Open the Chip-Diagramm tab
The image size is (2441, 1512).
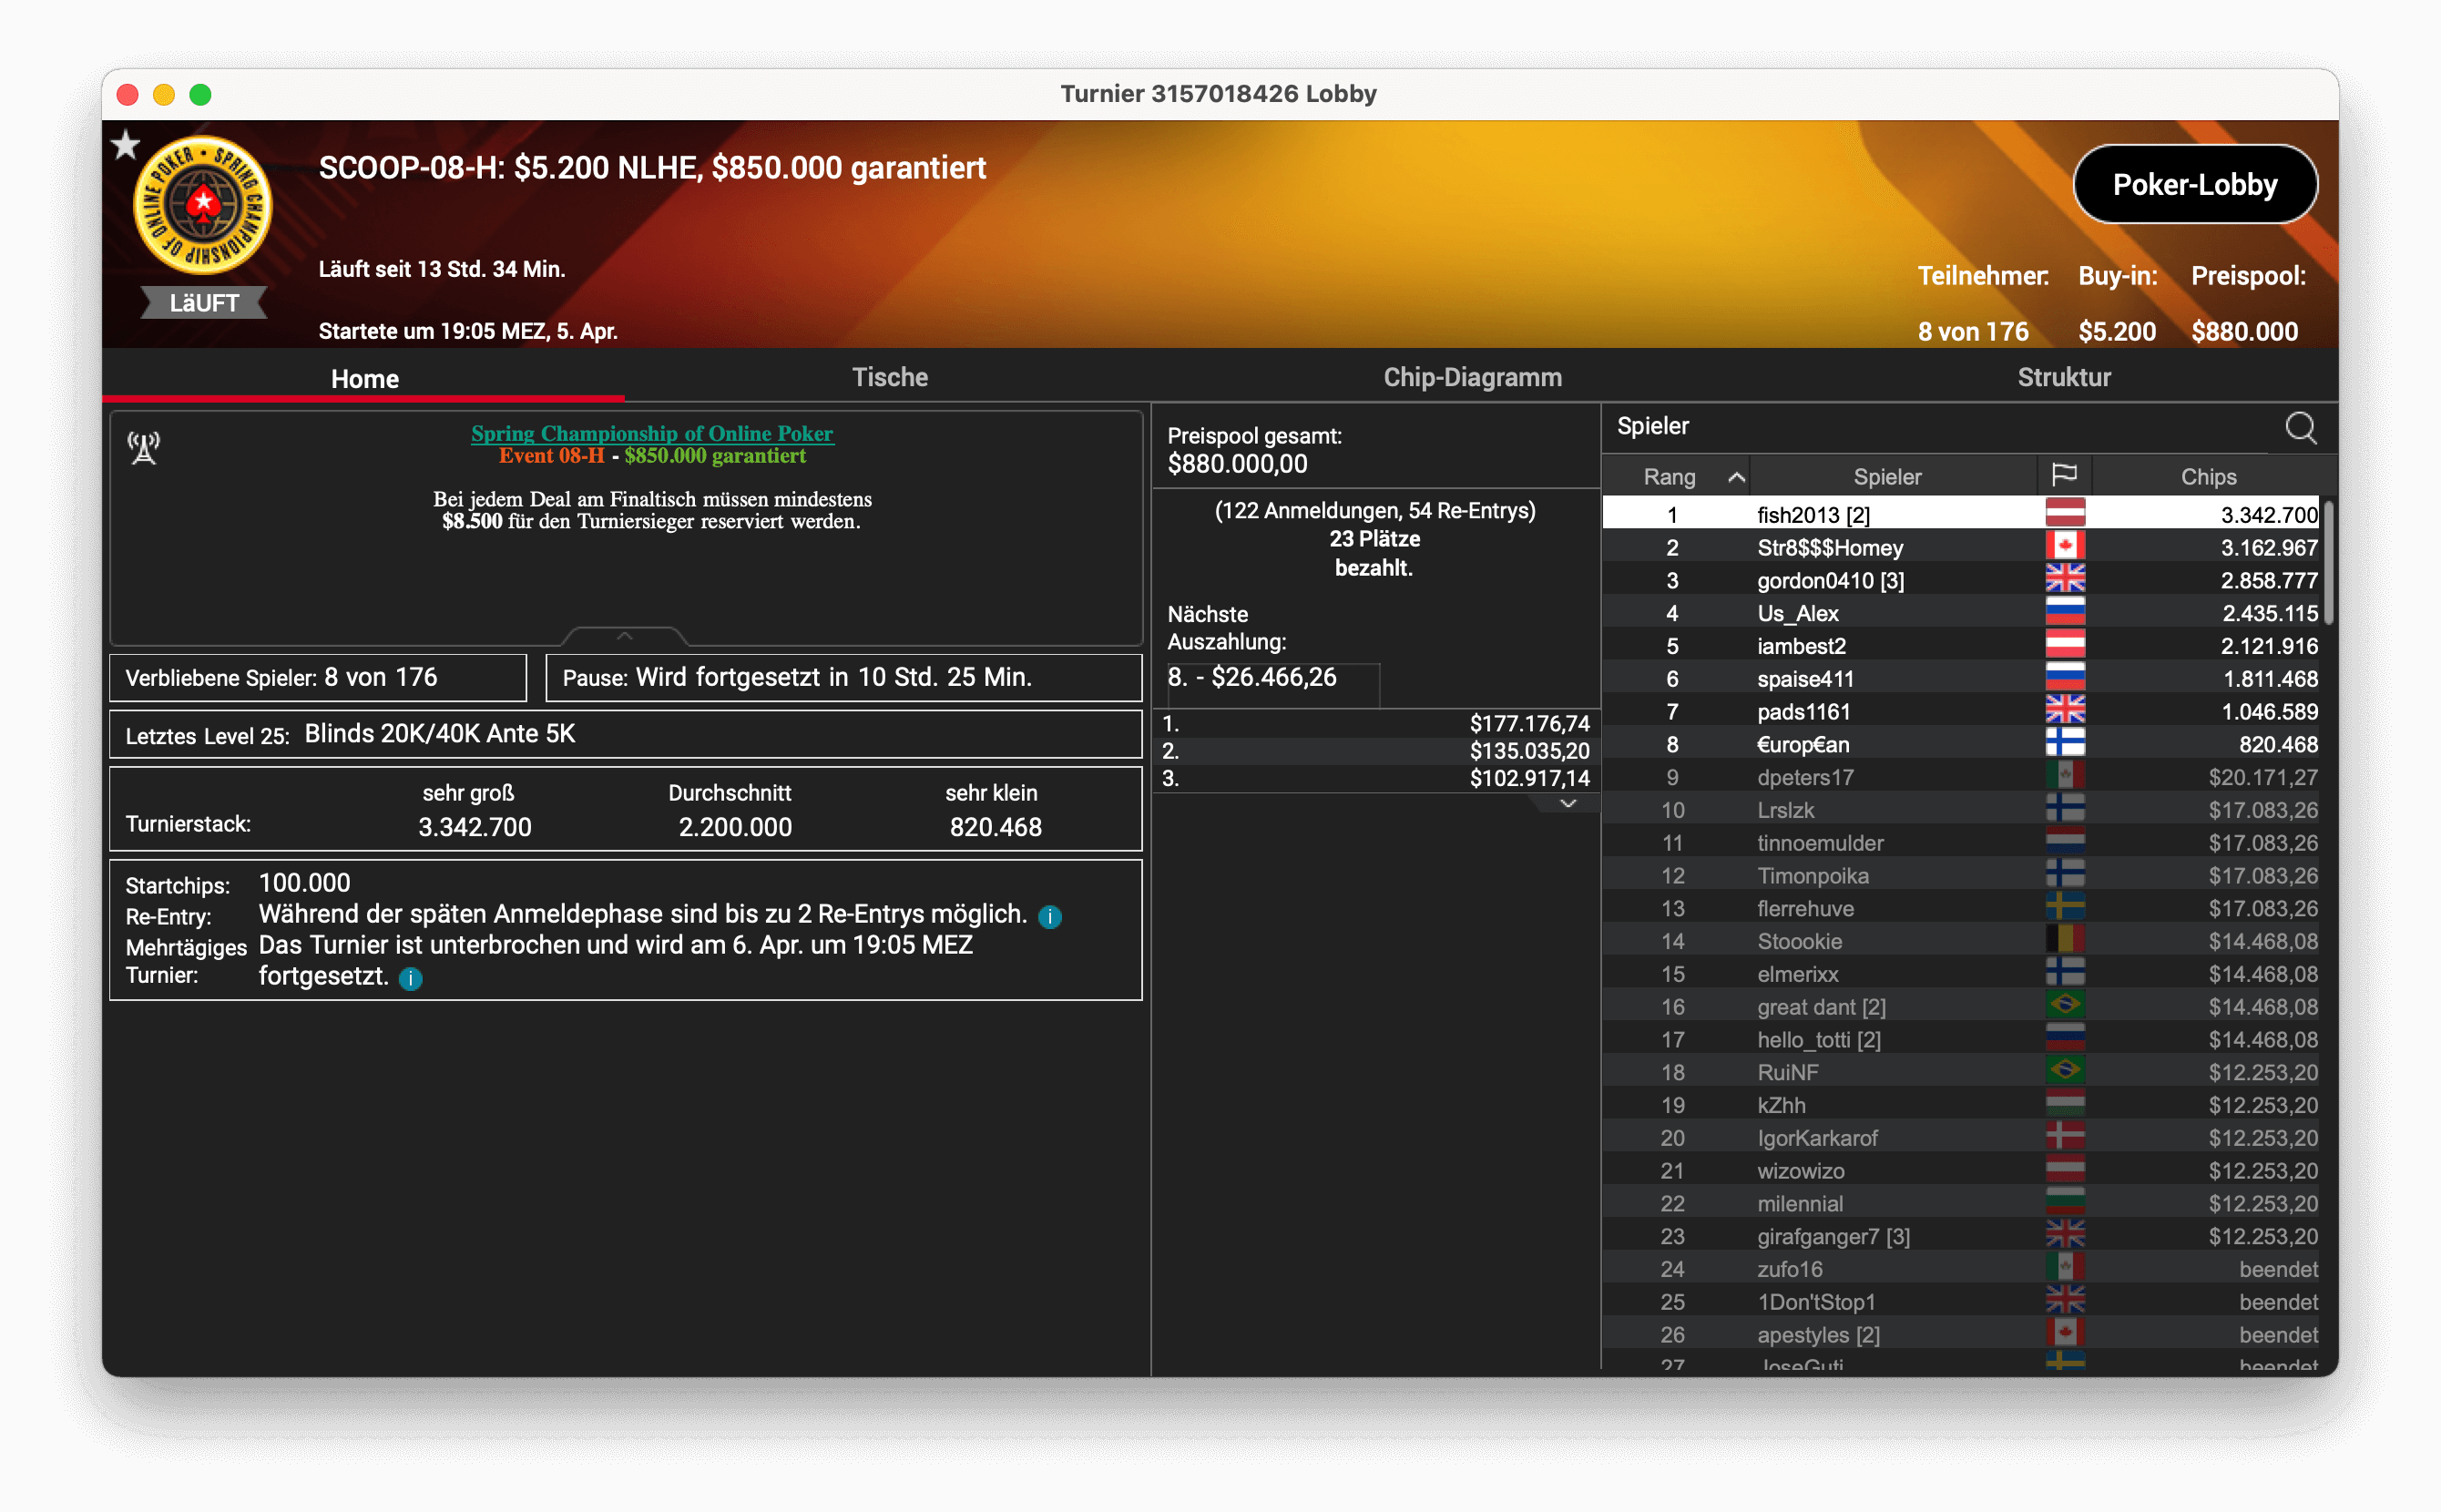point(1472,377)
